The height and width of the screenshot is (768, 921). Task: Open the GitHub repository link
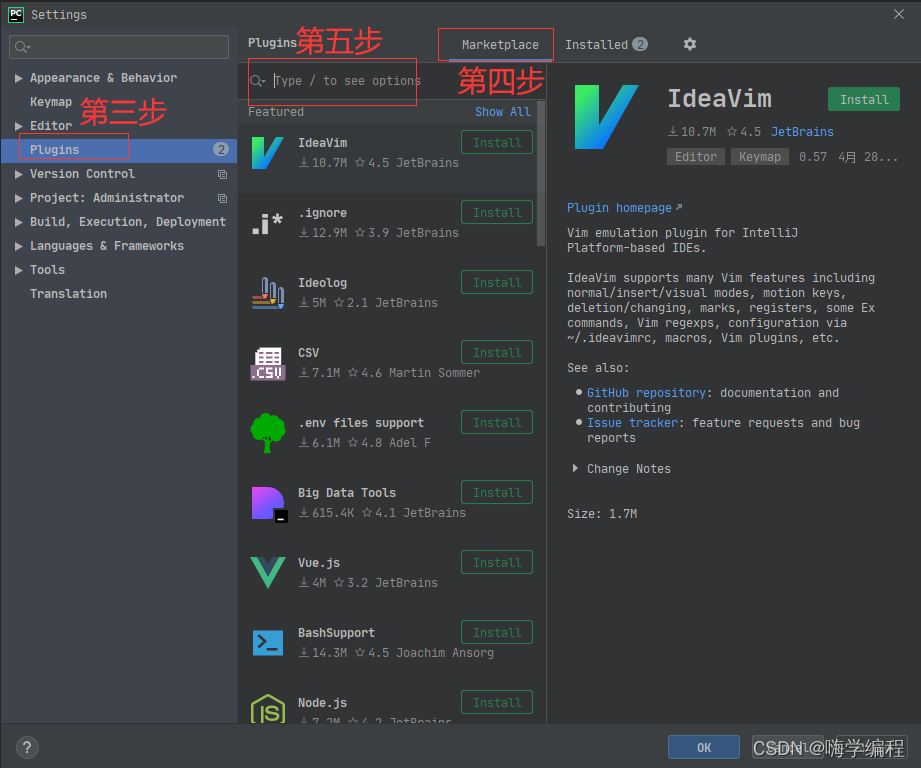coord(646,393)
